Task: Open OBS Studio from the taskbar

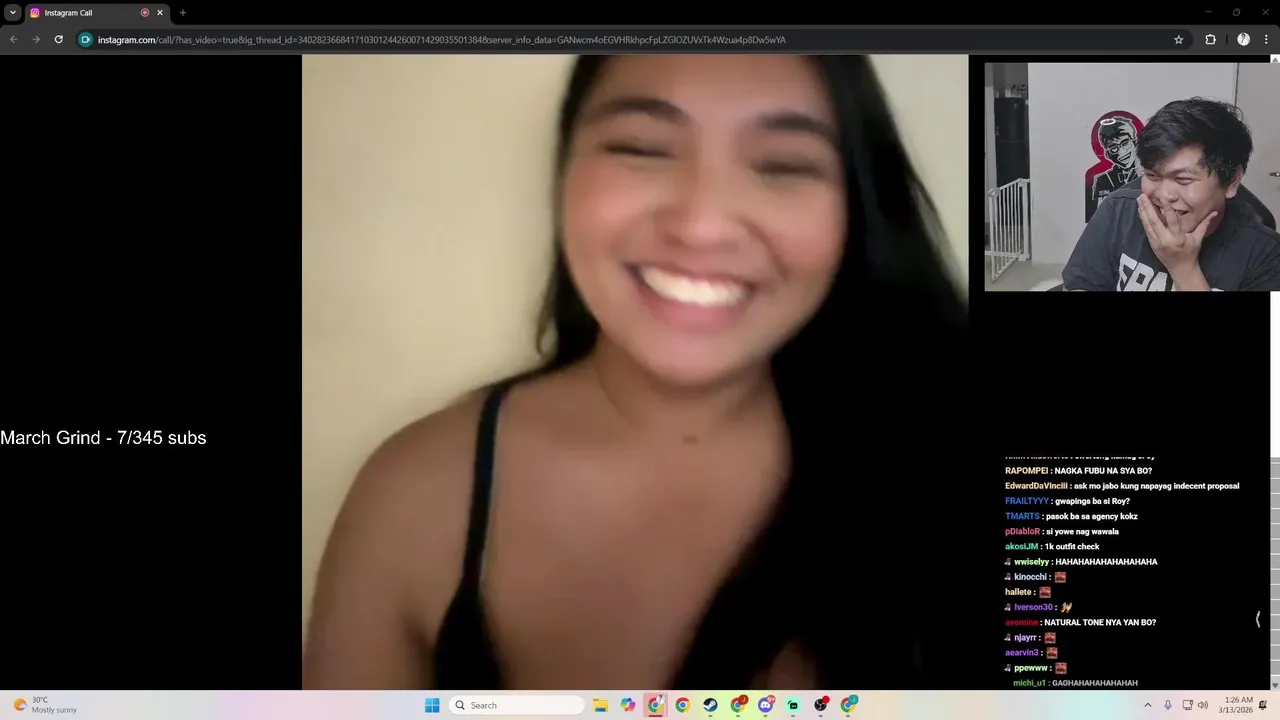Action: (x=821, y=705)
